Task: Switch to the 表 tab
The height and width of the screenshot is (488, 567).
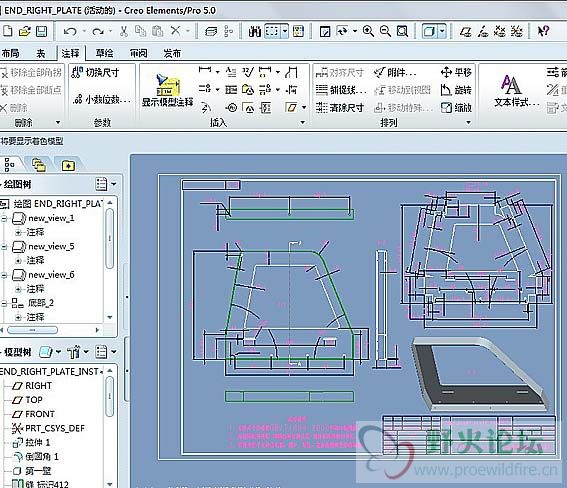Action: click(40, 53)
